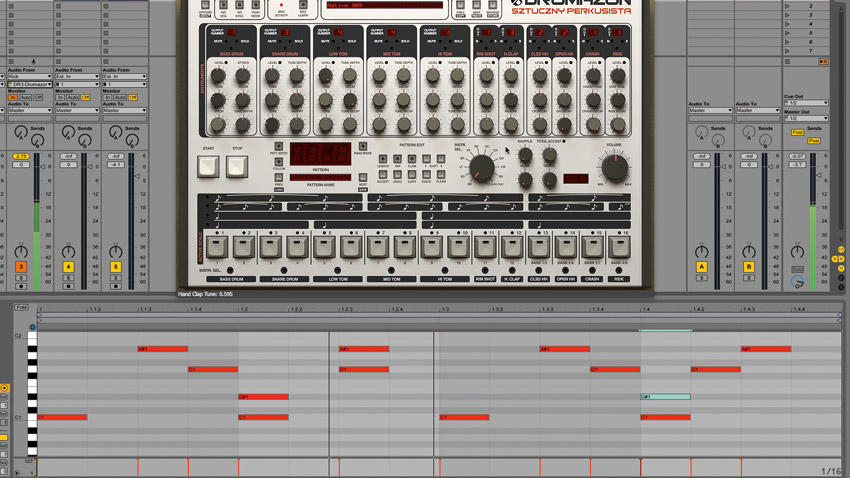Click the PREV pattern button
Image resolution: width=850 pixels, height=478 pixels.
(x=279, y=177)
